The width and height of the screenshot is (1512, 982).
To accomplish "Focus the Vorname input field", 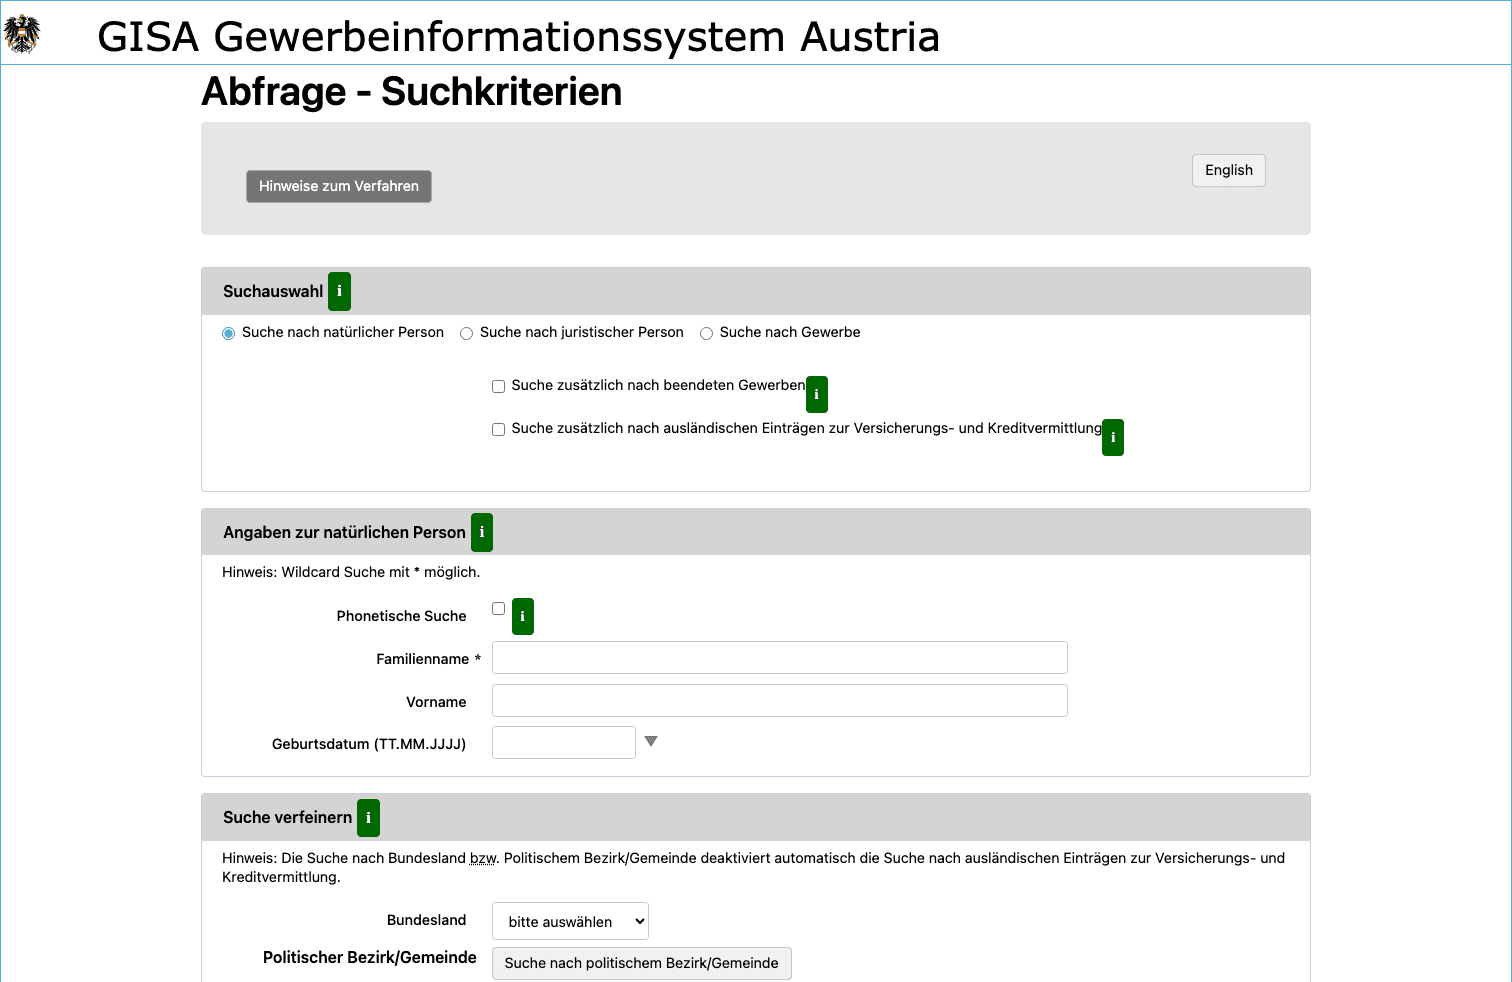I will (x=780, y=700).
